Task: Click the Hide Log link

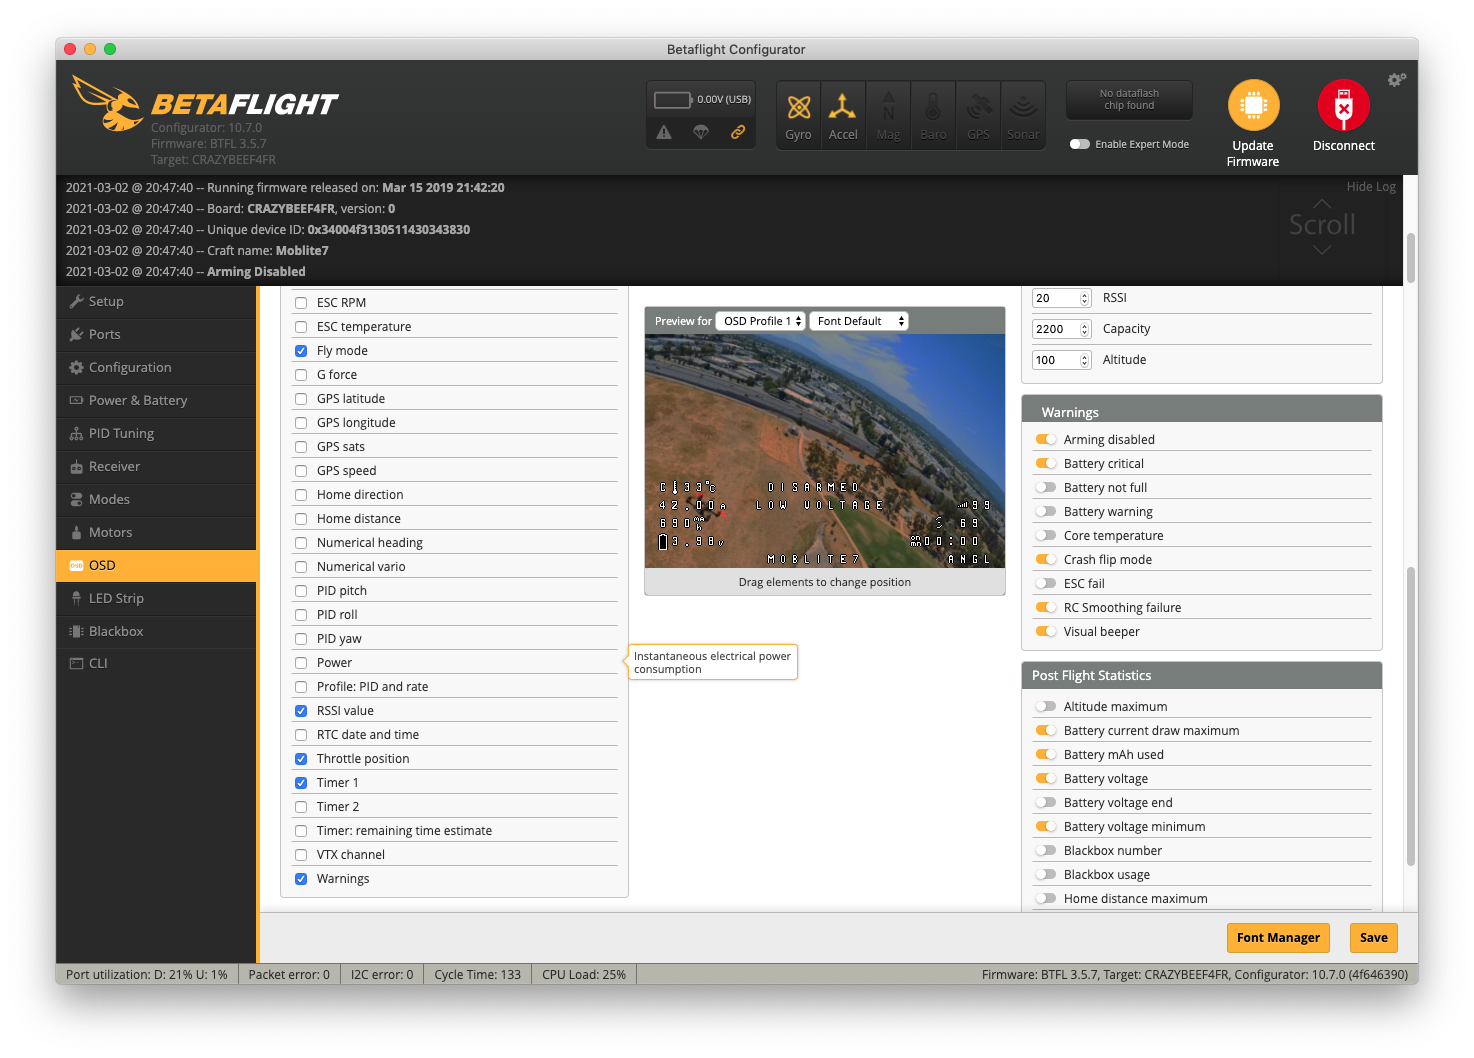Action: click(1371, 186)
